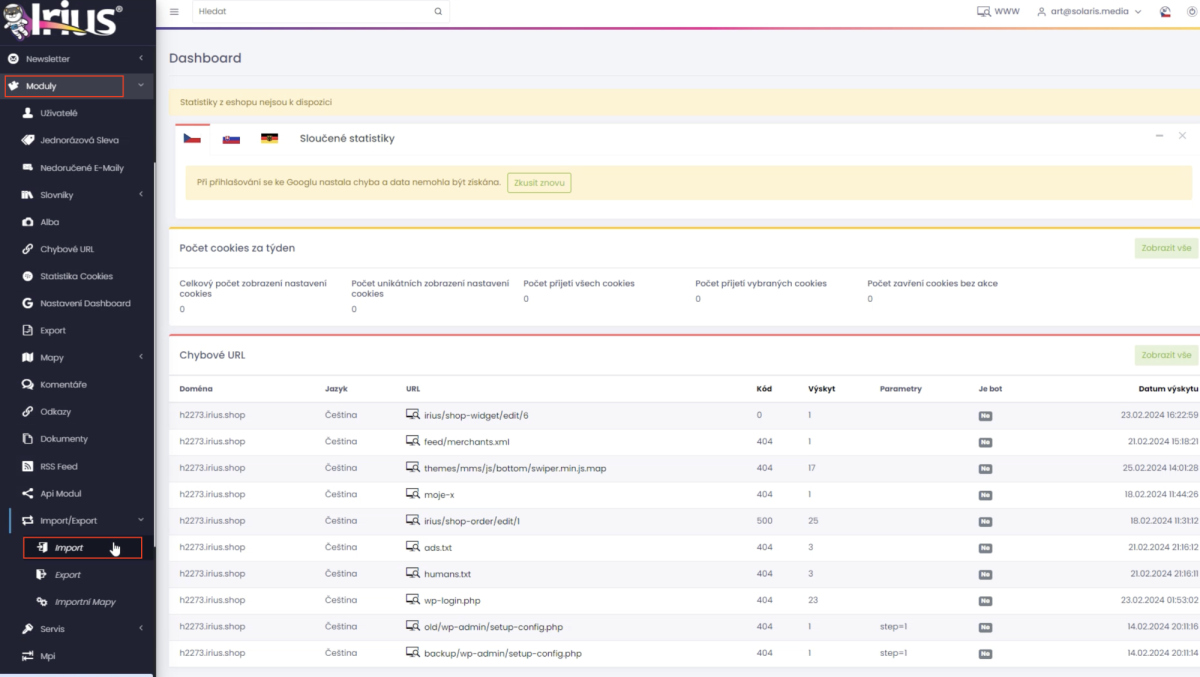This screenshot has width=1200, height=677.
Task: Click the Dashboard page heading
Action: (x=205, y=58)
